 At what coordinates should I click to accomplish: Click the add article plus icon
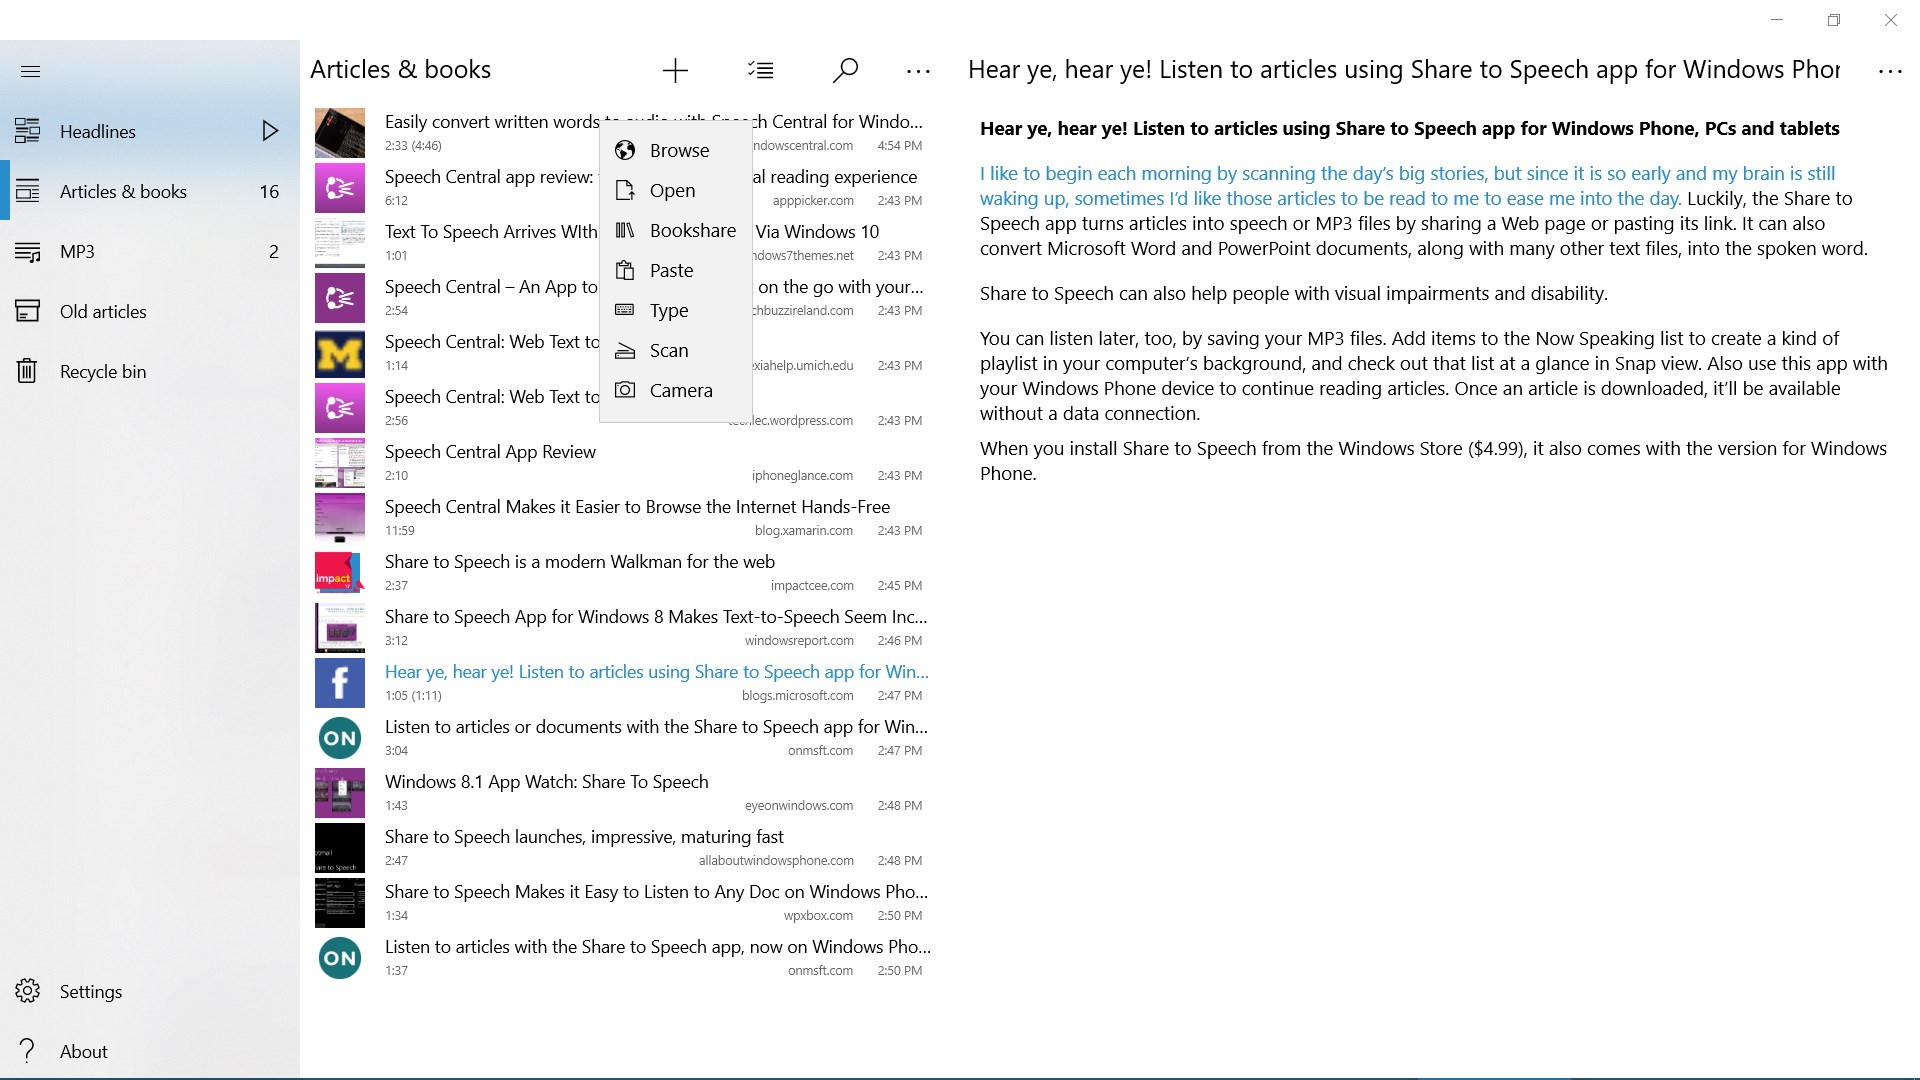click(675, 70)
